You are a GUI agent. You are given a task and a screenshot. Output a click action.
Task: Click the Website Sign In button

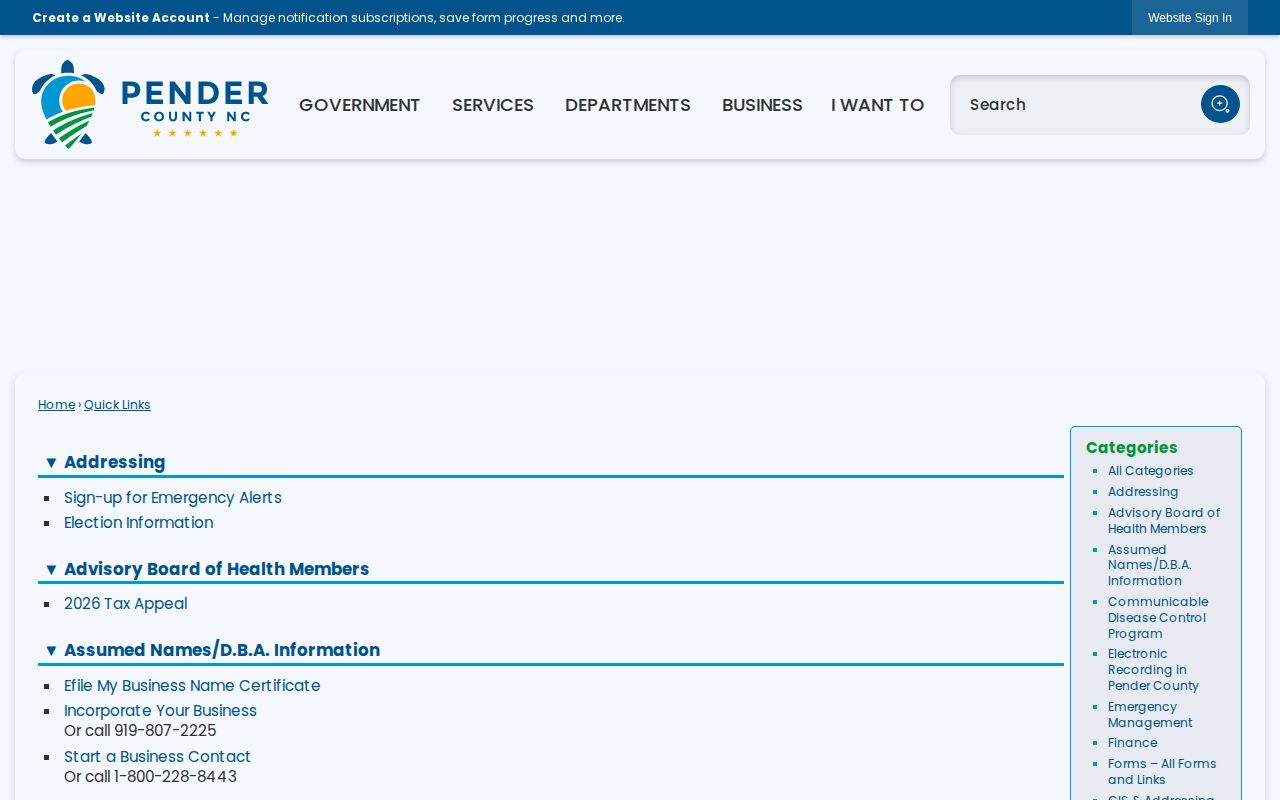tap(1190, 18)
